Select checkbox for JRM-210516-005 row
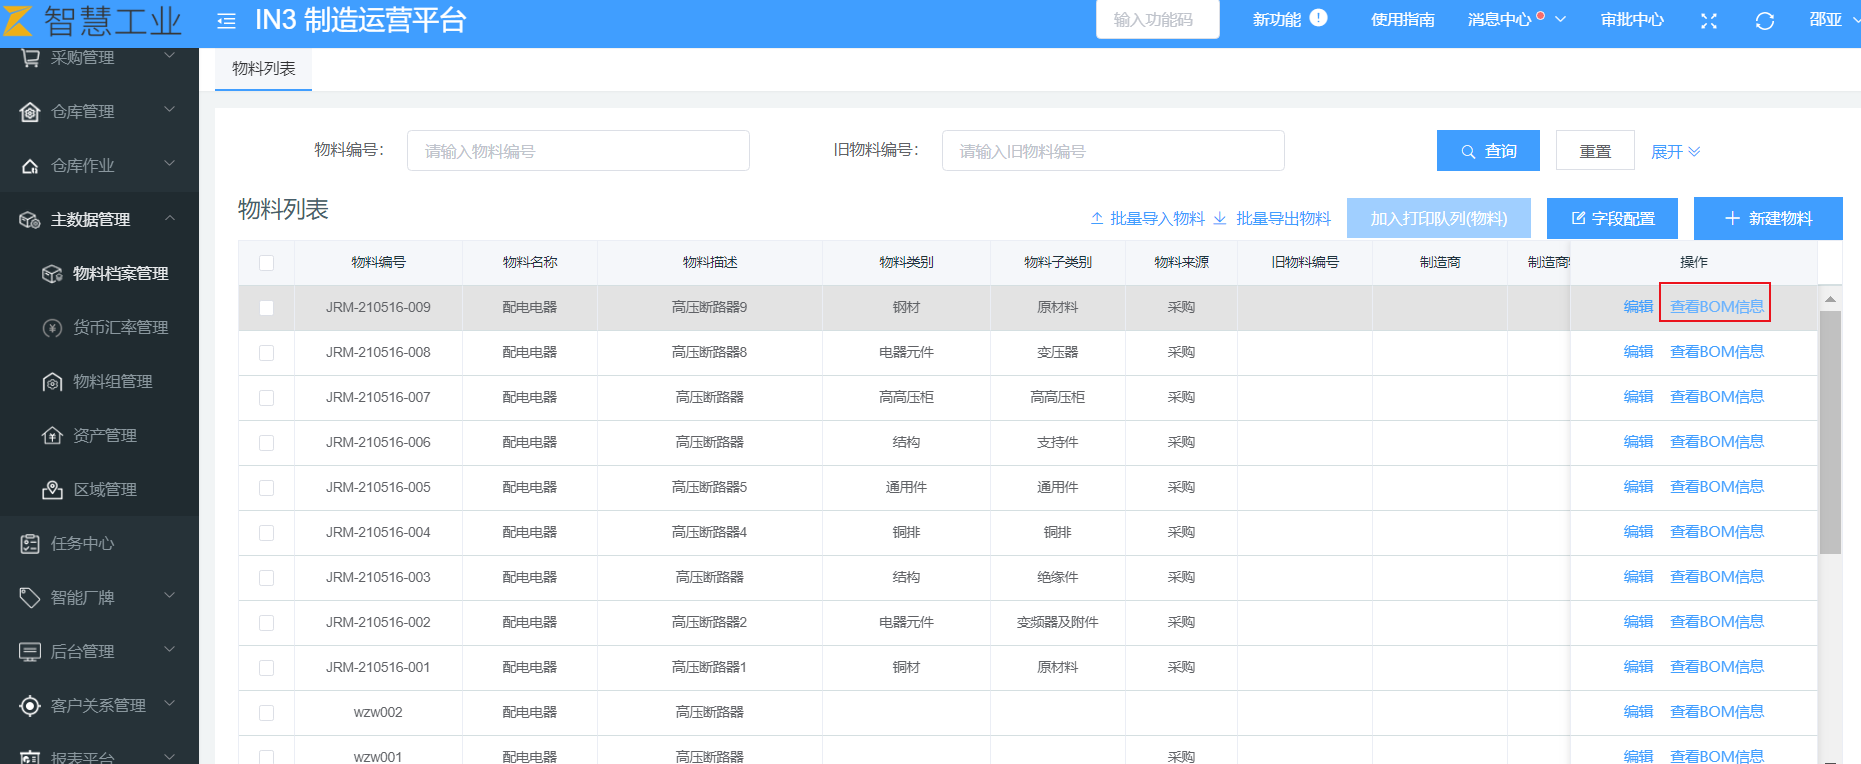 [x=266, y=488]
